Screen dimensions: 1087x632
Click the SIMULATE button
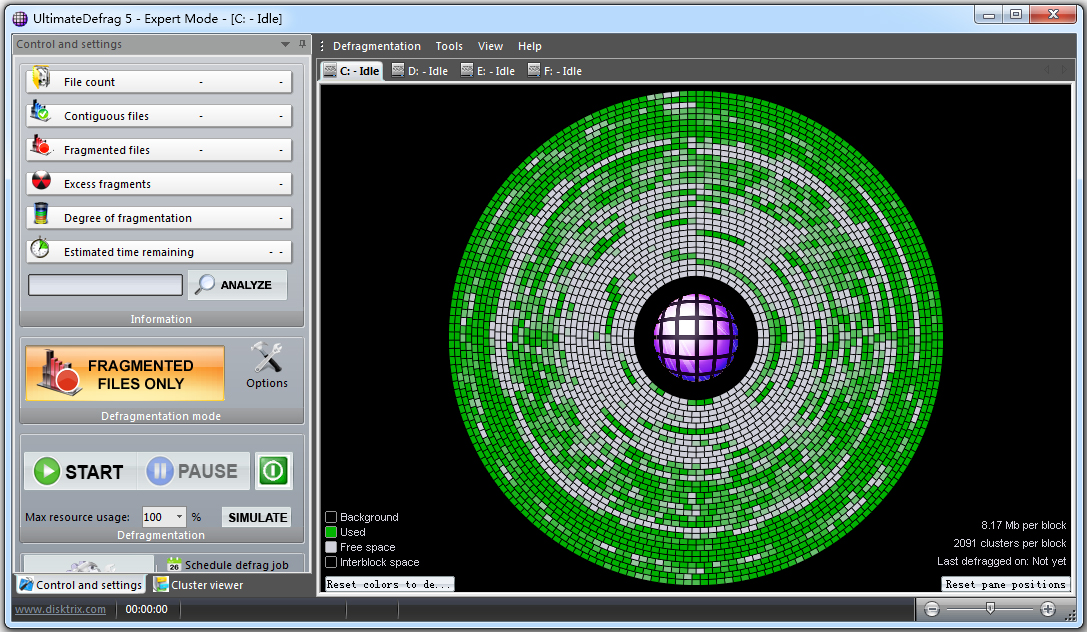coord(257,518)
